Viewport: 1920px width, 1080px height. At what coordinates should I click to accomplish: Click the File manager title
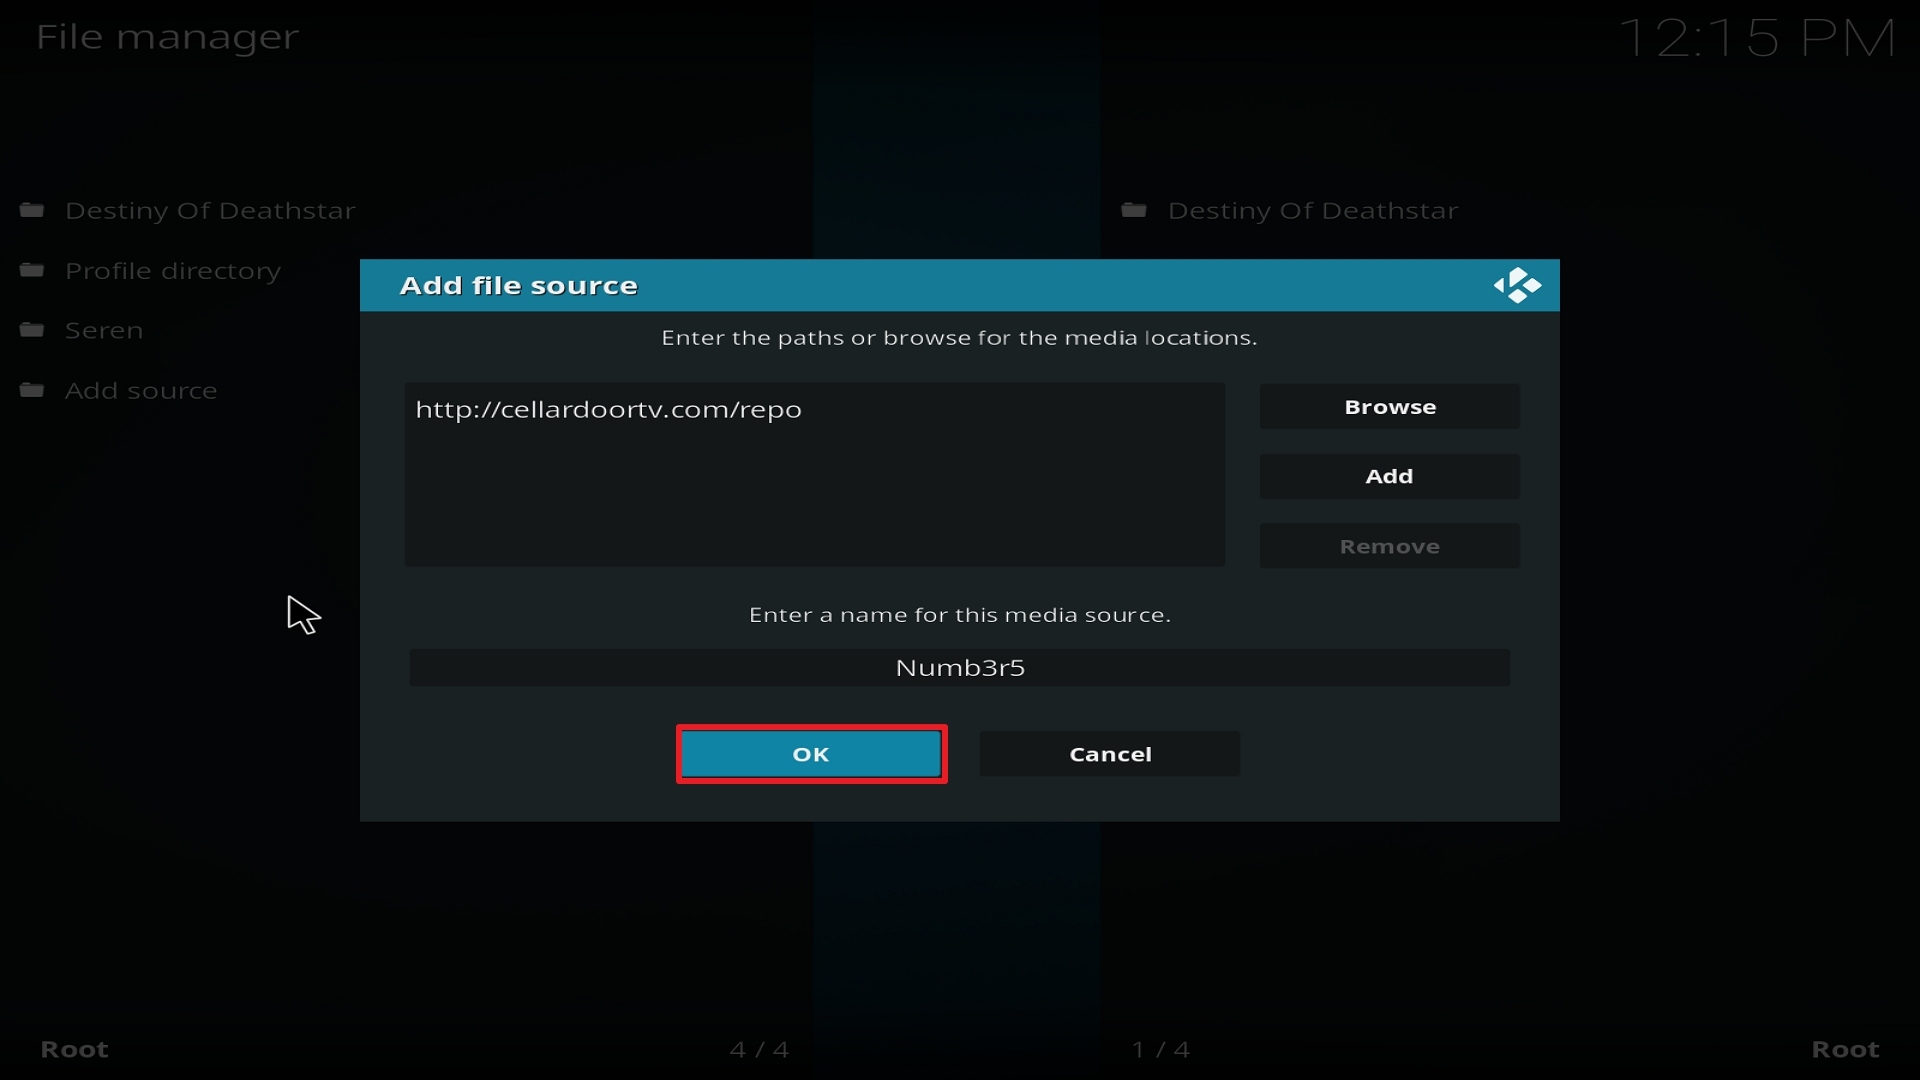(x=167, y=37)
